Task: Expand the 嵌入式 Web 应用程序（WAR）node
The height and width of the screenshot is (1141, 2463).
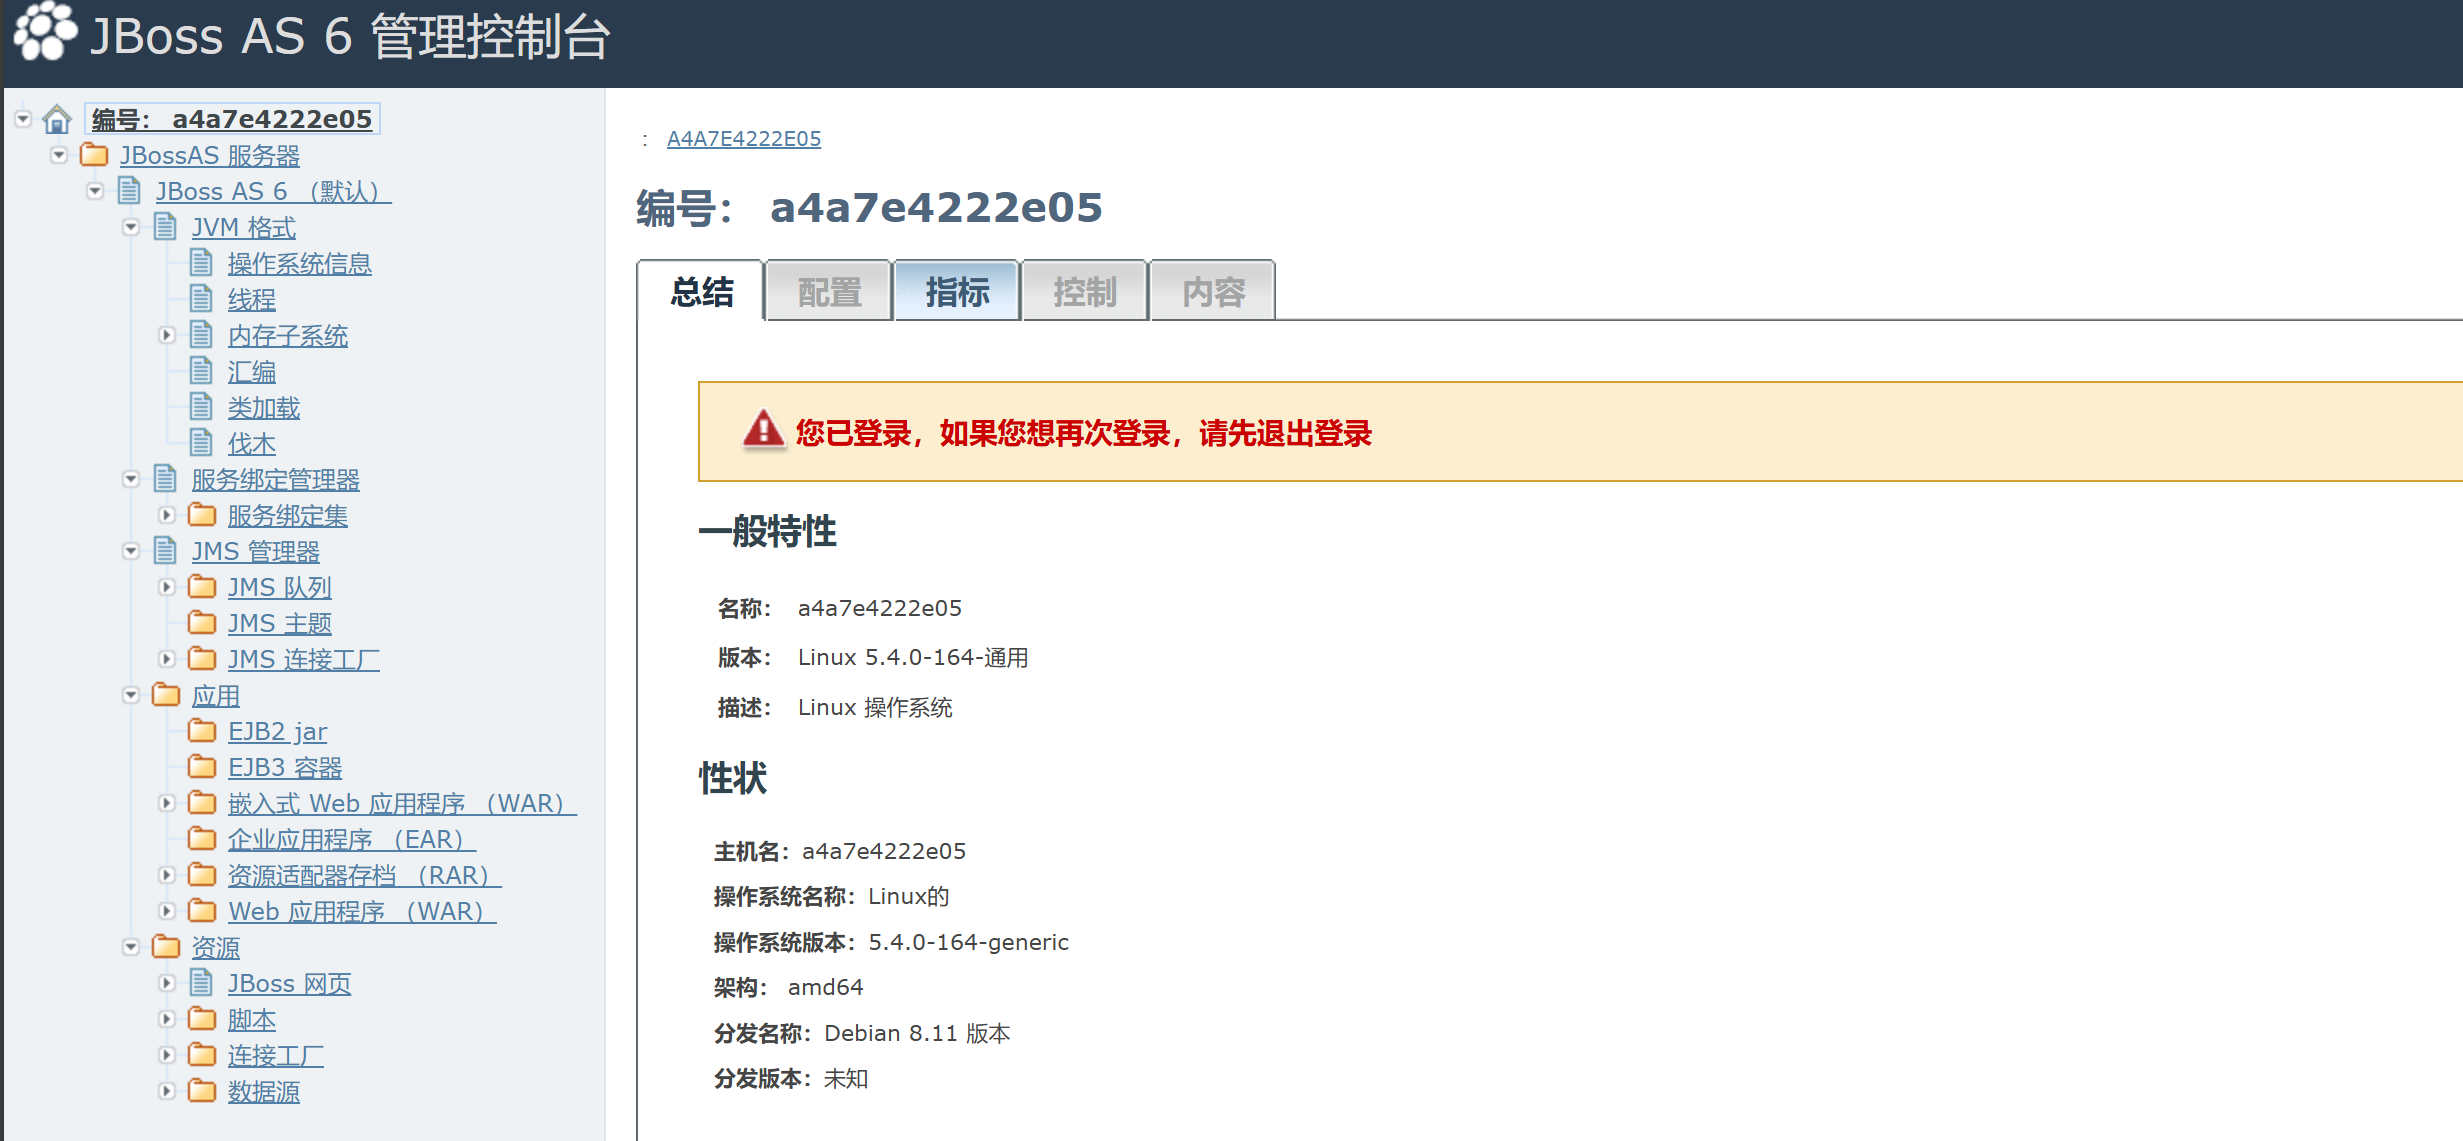Action: tap(167, 803)
